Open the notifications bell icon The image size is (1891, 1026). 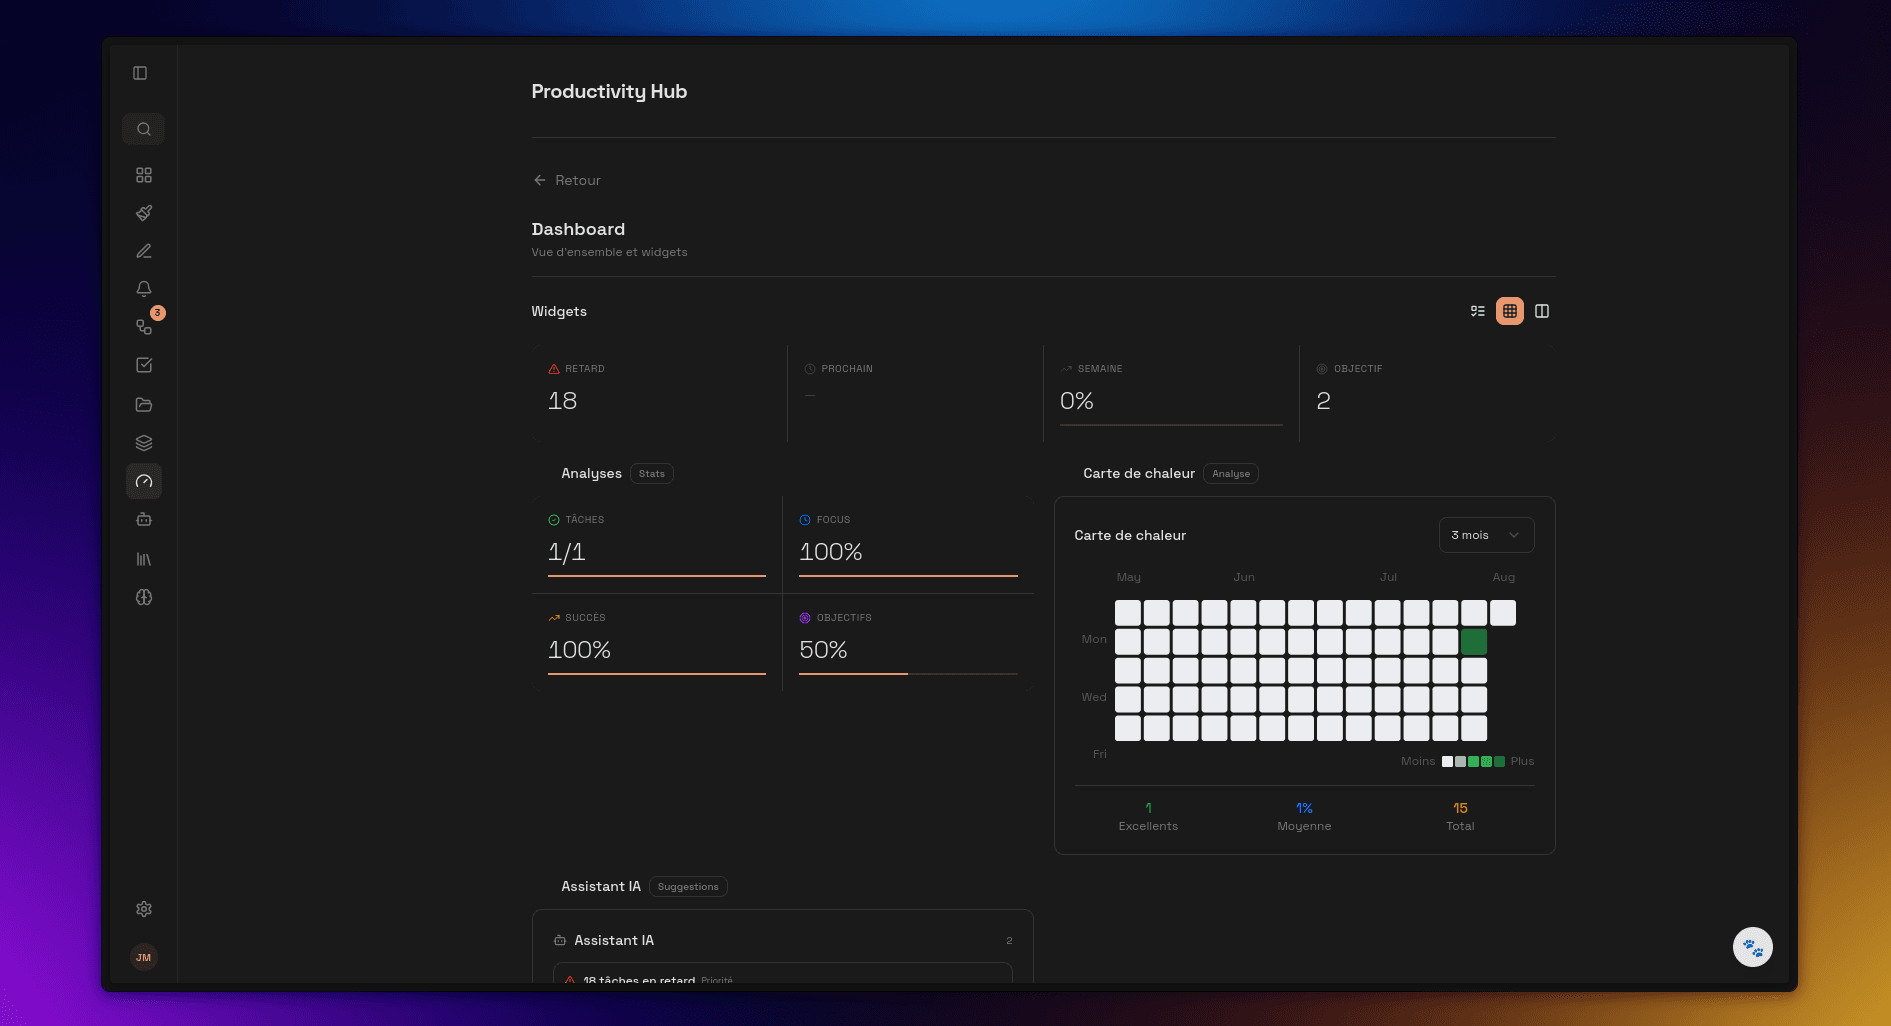[x=144, y=289]
